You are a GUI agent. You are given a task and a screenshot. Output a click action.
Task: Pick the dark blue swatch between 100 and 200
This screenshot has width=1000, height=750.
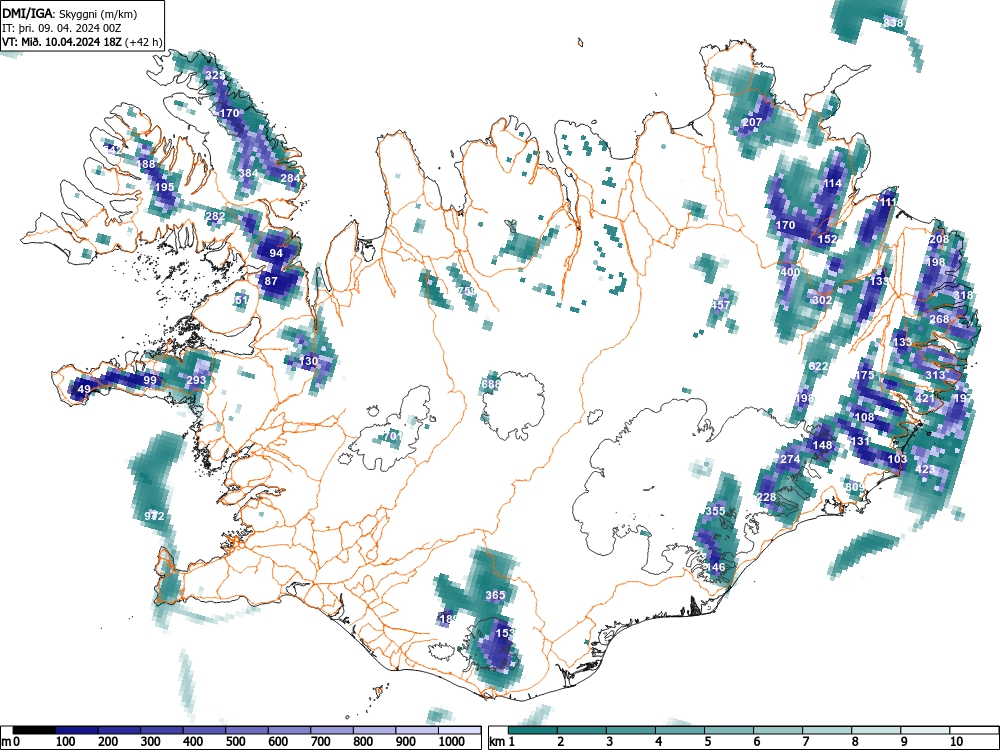[x=77, y=730]
